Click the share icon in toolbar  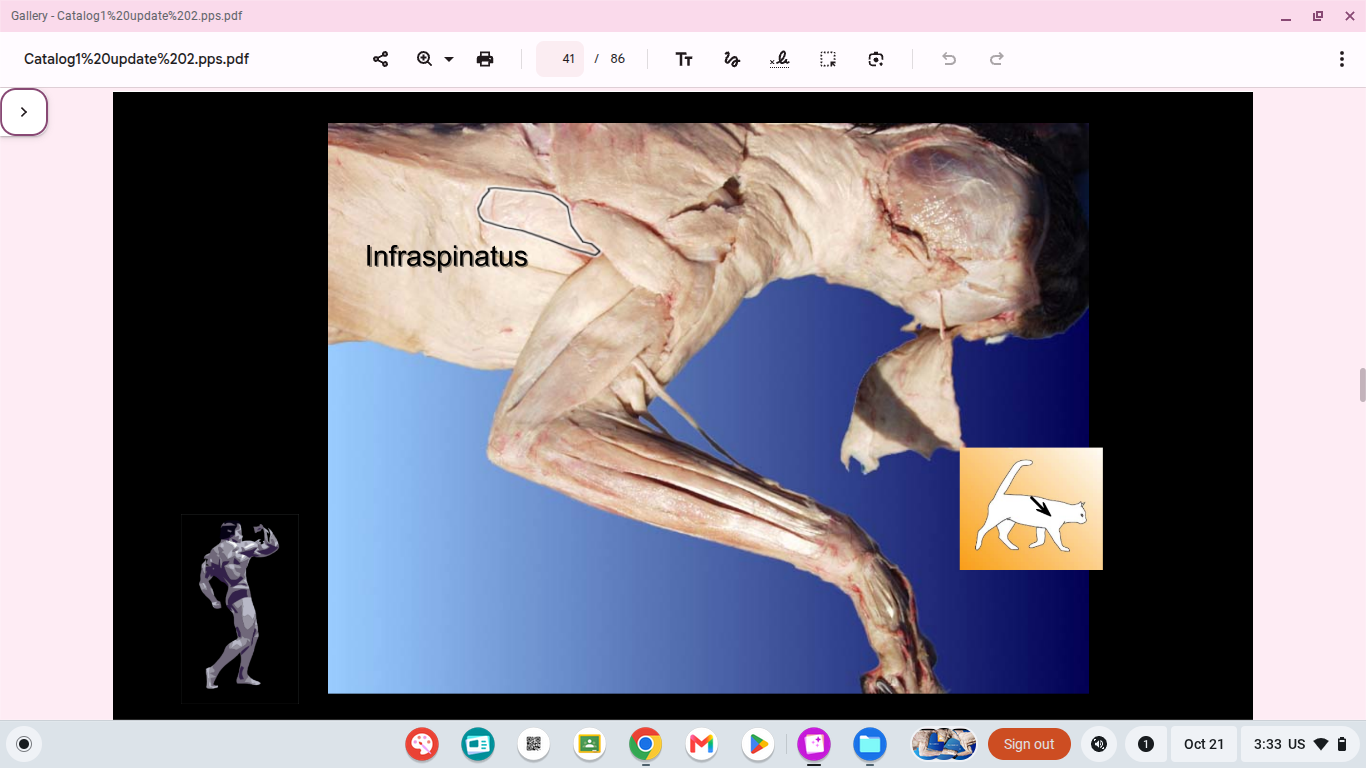pos(380,59)
